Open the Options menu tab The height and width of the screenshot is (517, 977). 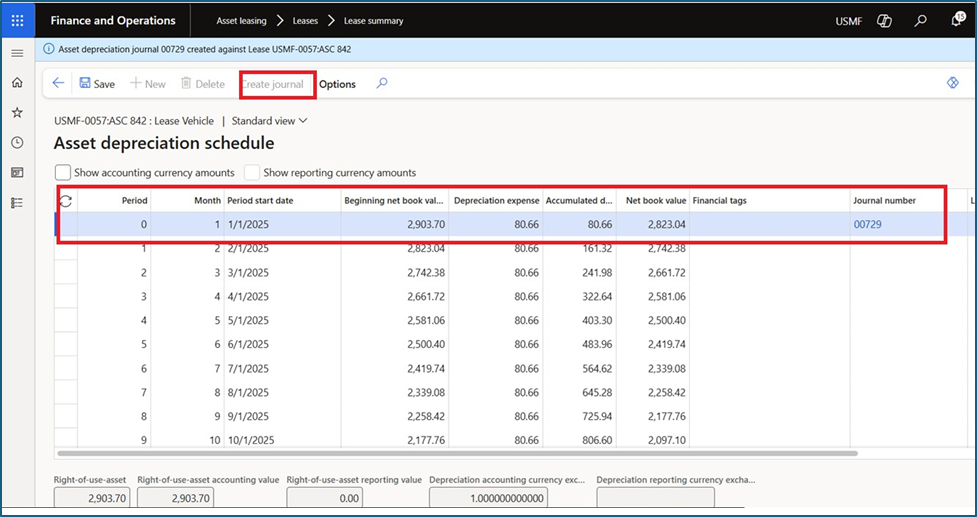click(337, 84)
